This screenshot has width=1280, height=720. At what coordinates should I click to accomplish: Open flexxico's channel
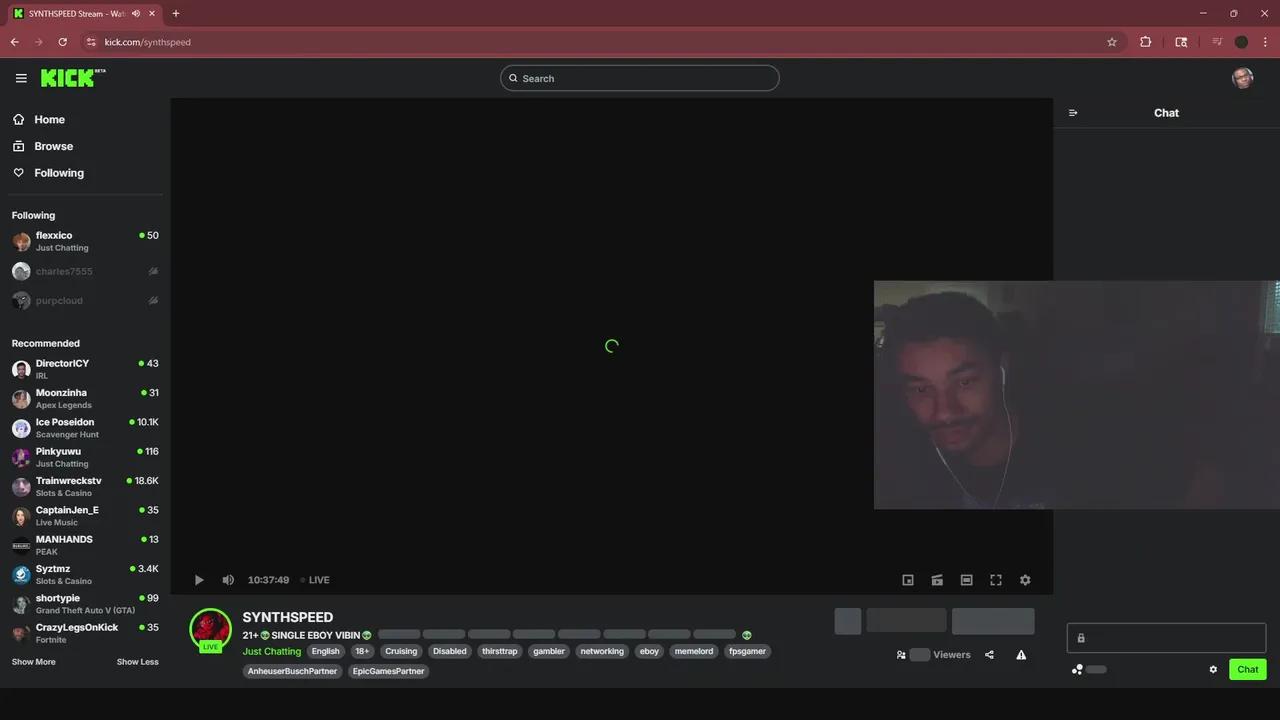[86, 241]
